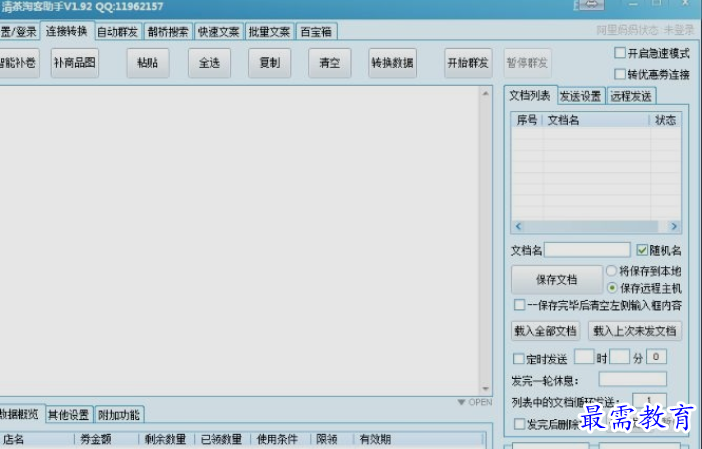Screen dimensions: 702x449
Task: Enable the 定时发送 checkbox
Action: (x=518, y=359)
